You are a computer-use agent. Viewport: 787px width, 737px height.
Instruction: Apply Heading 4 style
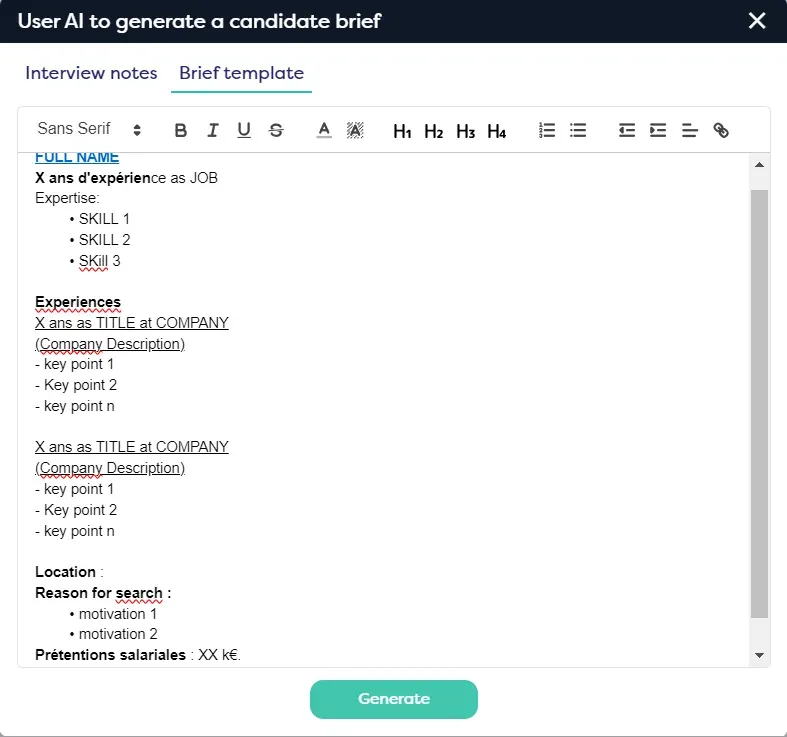point(497,131)
